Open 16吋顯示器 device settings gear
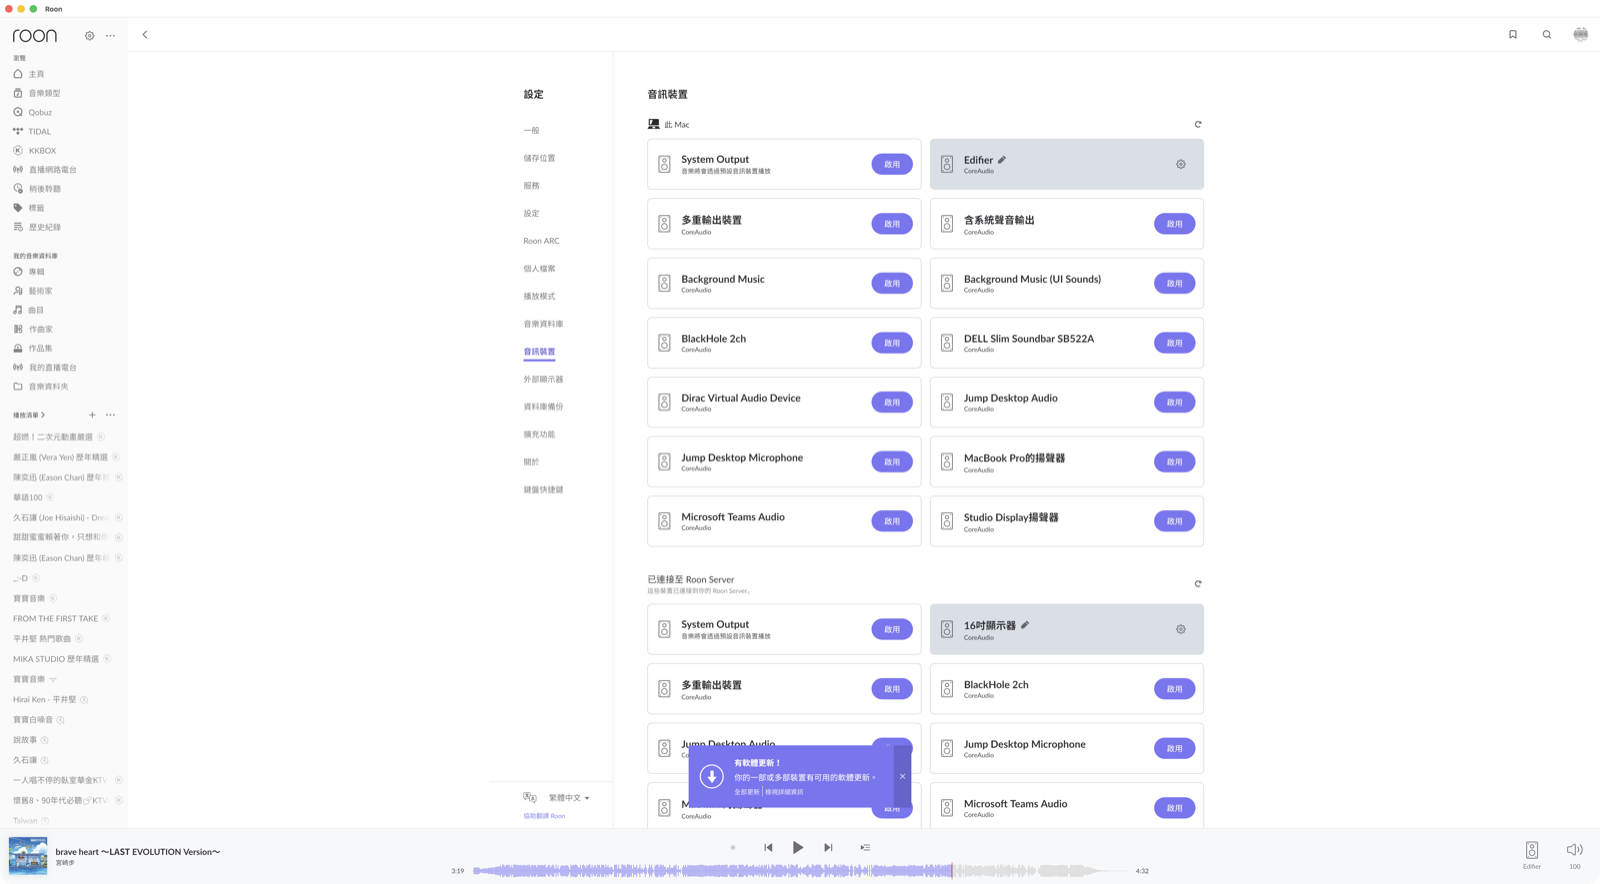Image resolution: width=1600 pixels, height=884 pixels. pyautogui.click(x=1181, y=629)
